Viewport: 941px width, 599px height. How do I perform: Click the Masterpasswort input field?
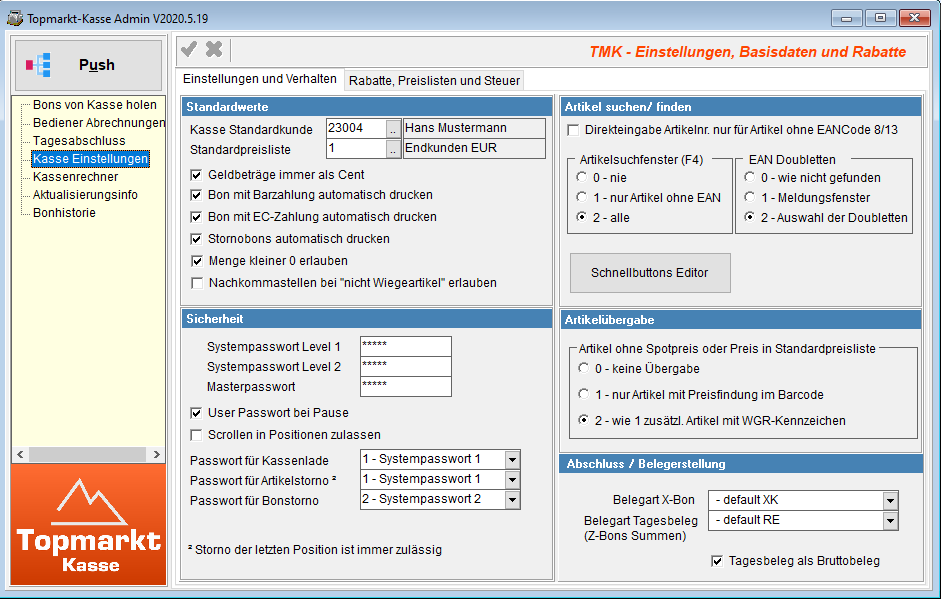405,386
